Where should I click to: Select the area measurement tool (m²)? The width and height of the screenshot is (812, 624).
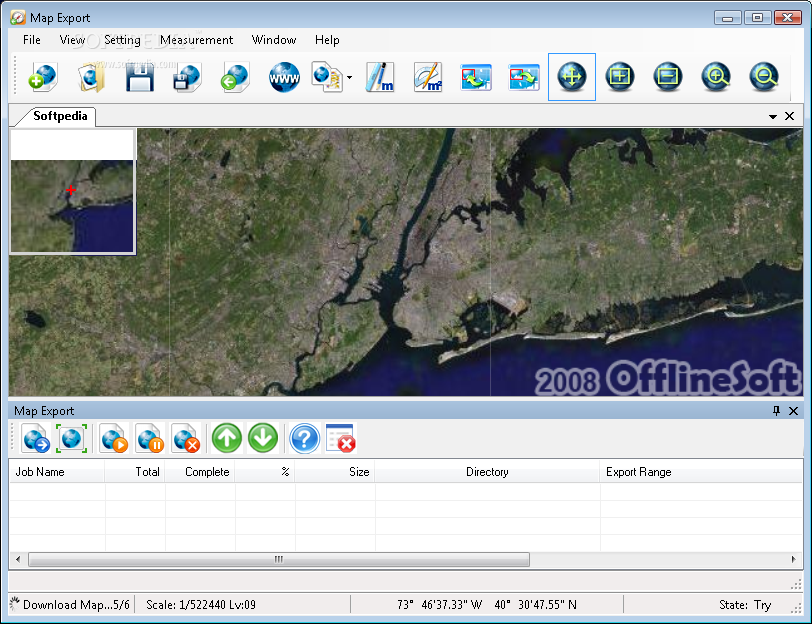(428, 77)
